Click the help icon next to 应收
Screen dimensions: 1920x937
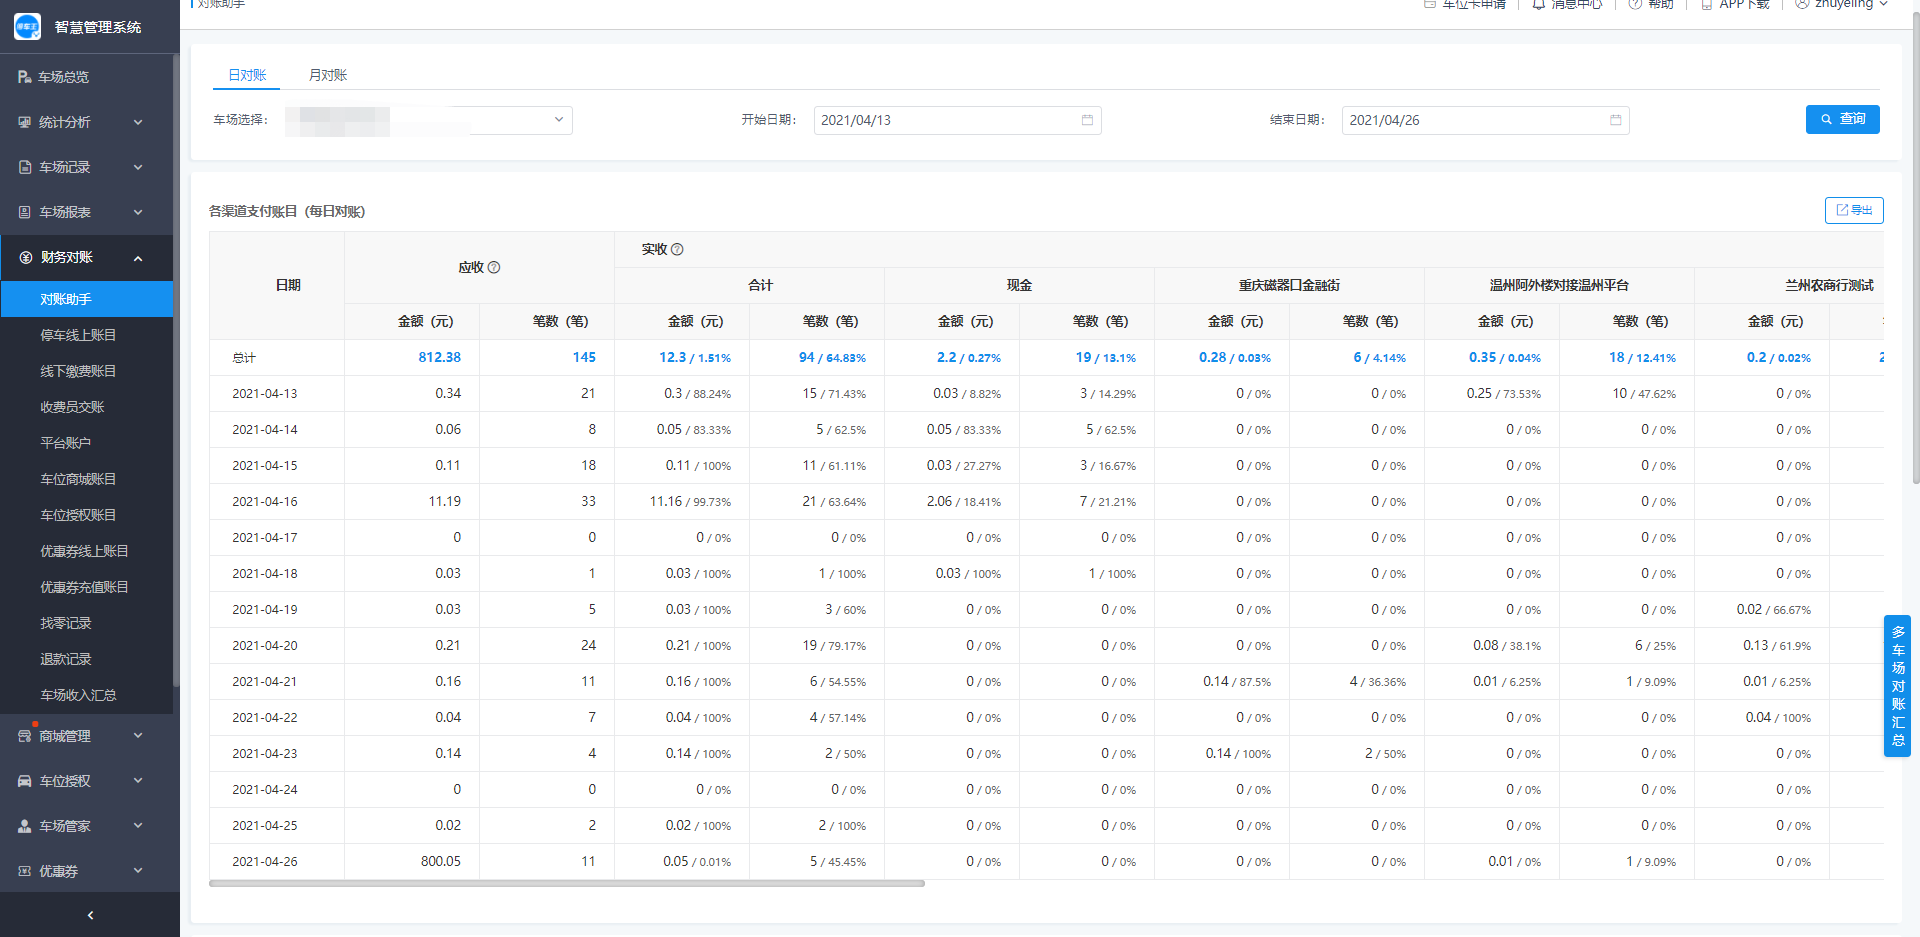pos(494,268)
